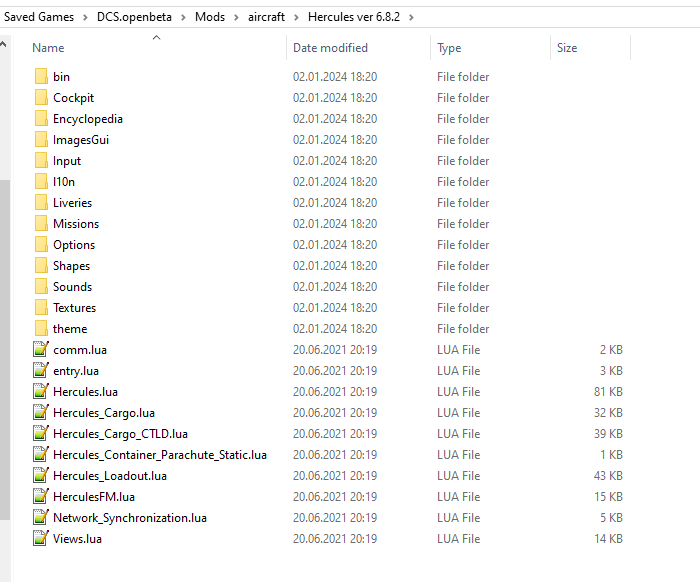The image size is (700, 582).
Task: Click date modified of HerculesFM.lua
Action: coord(335,496)
